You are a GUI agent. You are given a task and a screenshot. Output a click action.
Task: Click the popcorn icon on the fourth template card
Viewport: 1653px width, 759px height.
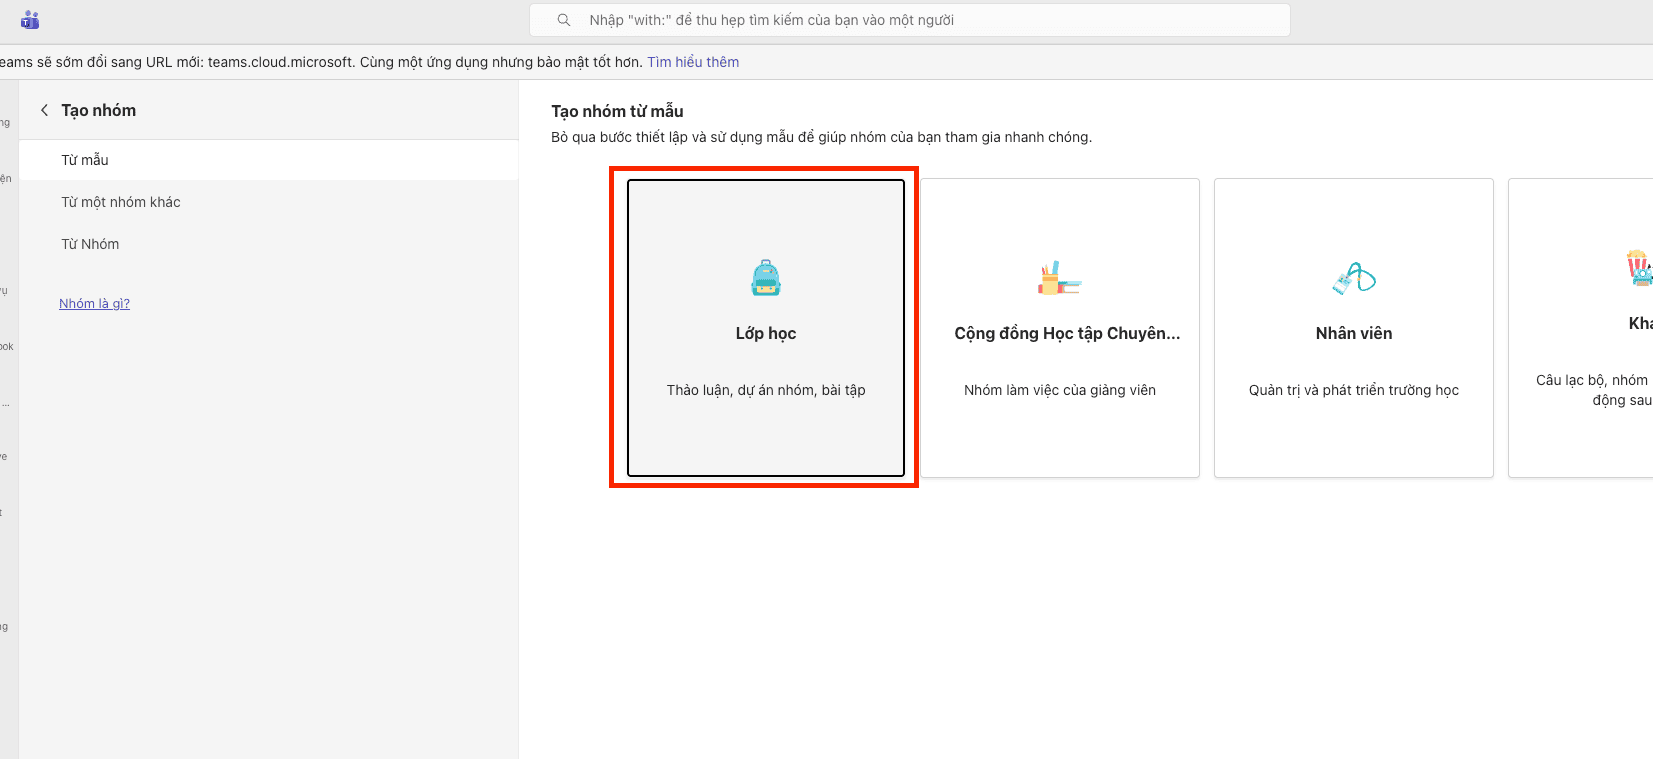1638,268
